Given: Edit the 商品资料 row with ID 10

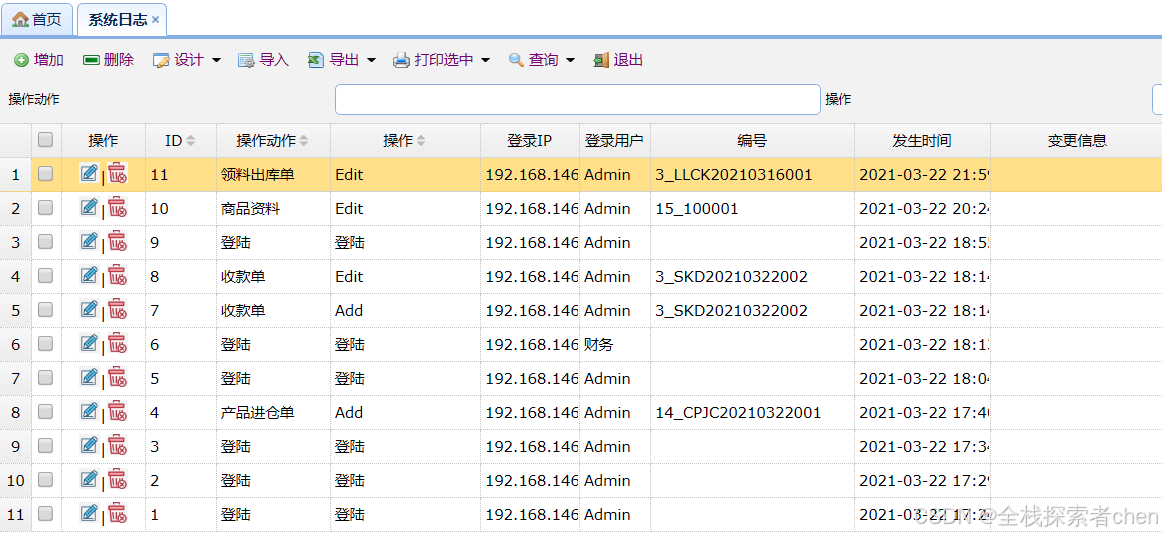Looking at the screenshot, I should 89,208.
